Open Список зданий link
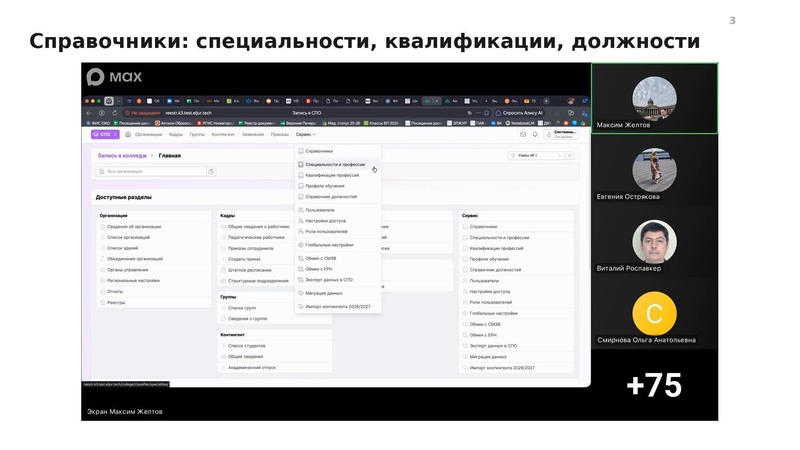This screenshot has height=450, width=800. pos(122,248)
